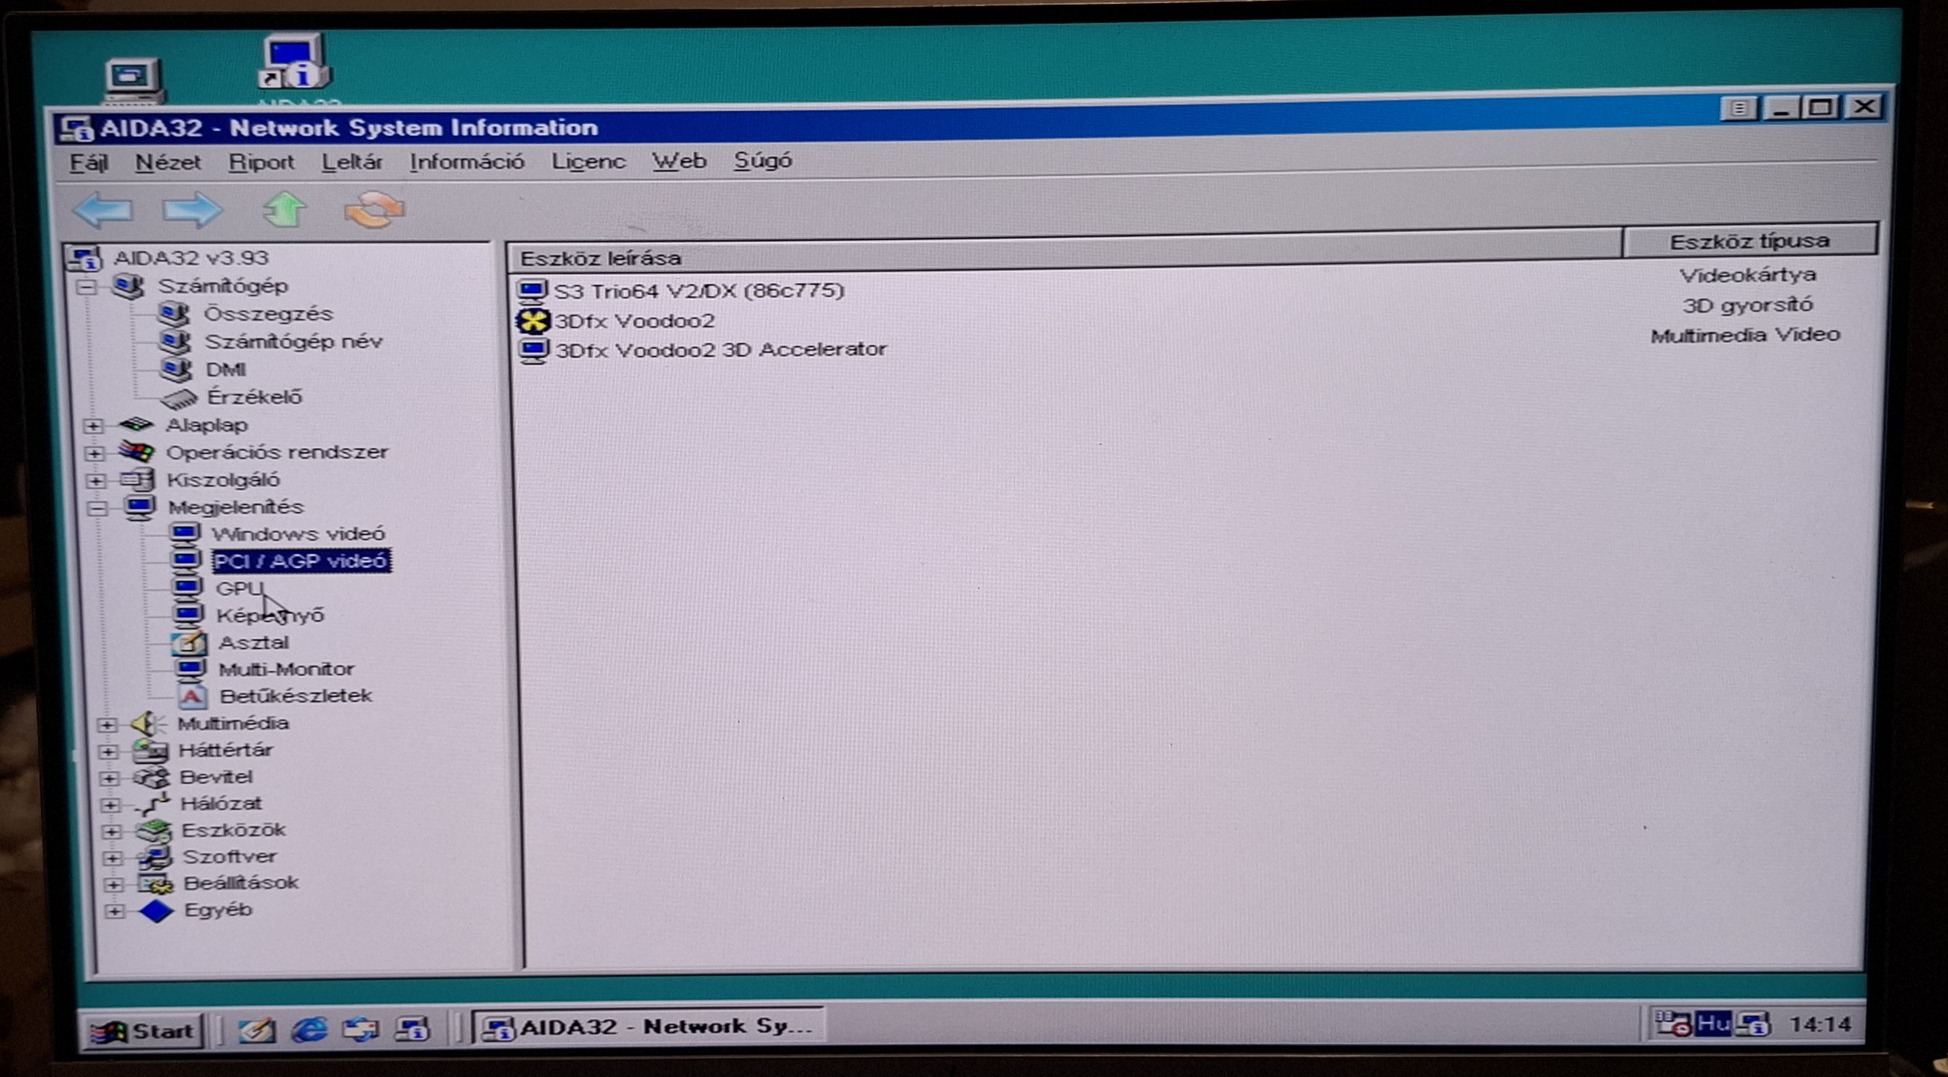Click the orange Refresh toolbar icon
This screenshot has height=1077, width=1948.
pyautogui.click(x=374, y=210)
